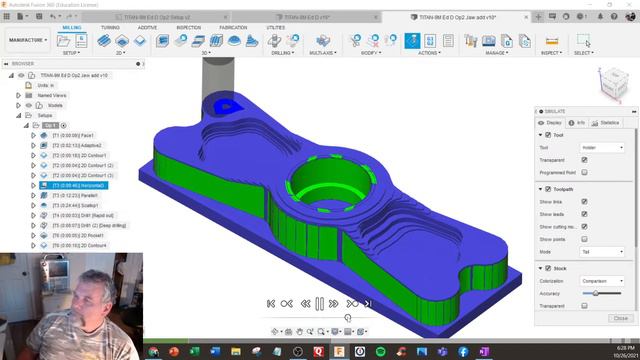The image size is (640, 360).
Task: Select the 2D Pocket tool icon
Action: pos(122,40)
